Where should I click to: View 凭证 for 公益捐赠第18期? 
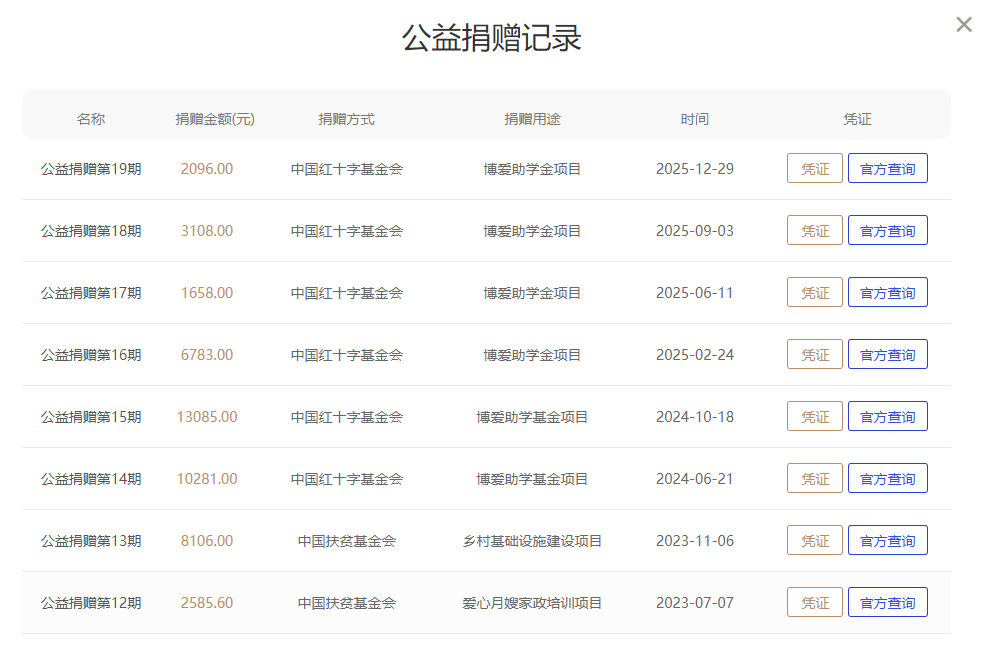pos(815,231)
